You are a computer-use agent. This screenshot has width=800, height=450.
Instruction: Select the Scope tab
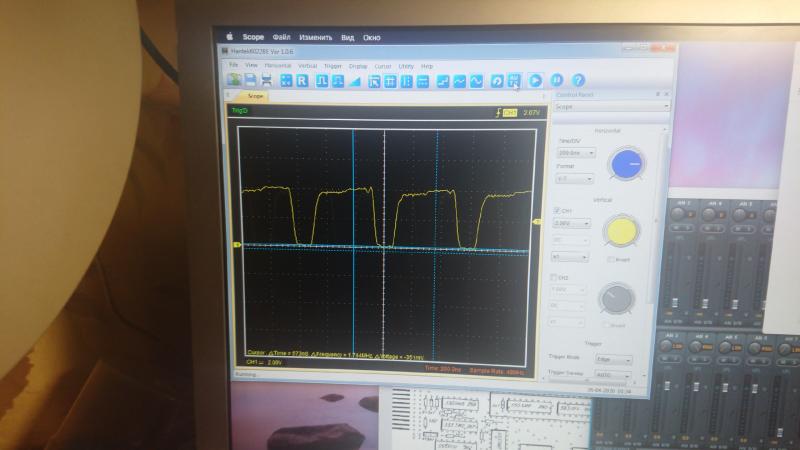pyautogui.click(x=255, y=97)
